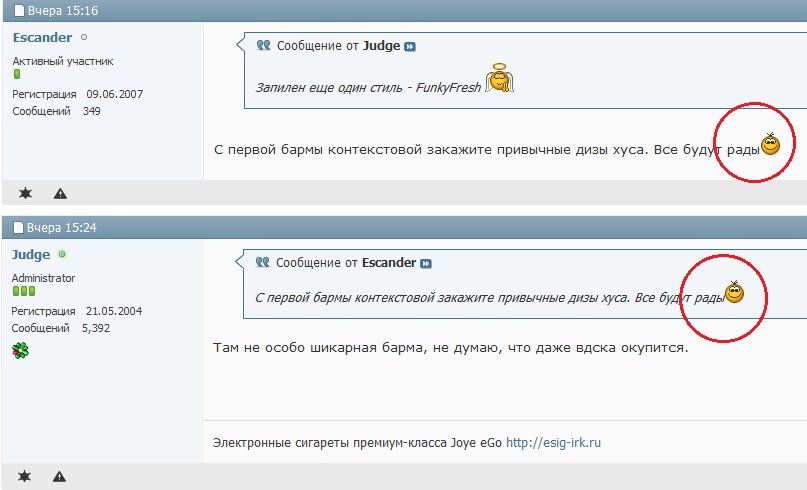This screenshot has height=490, width=807.
Task: Click 'Administrator' user title
Action: coord(43,278)
